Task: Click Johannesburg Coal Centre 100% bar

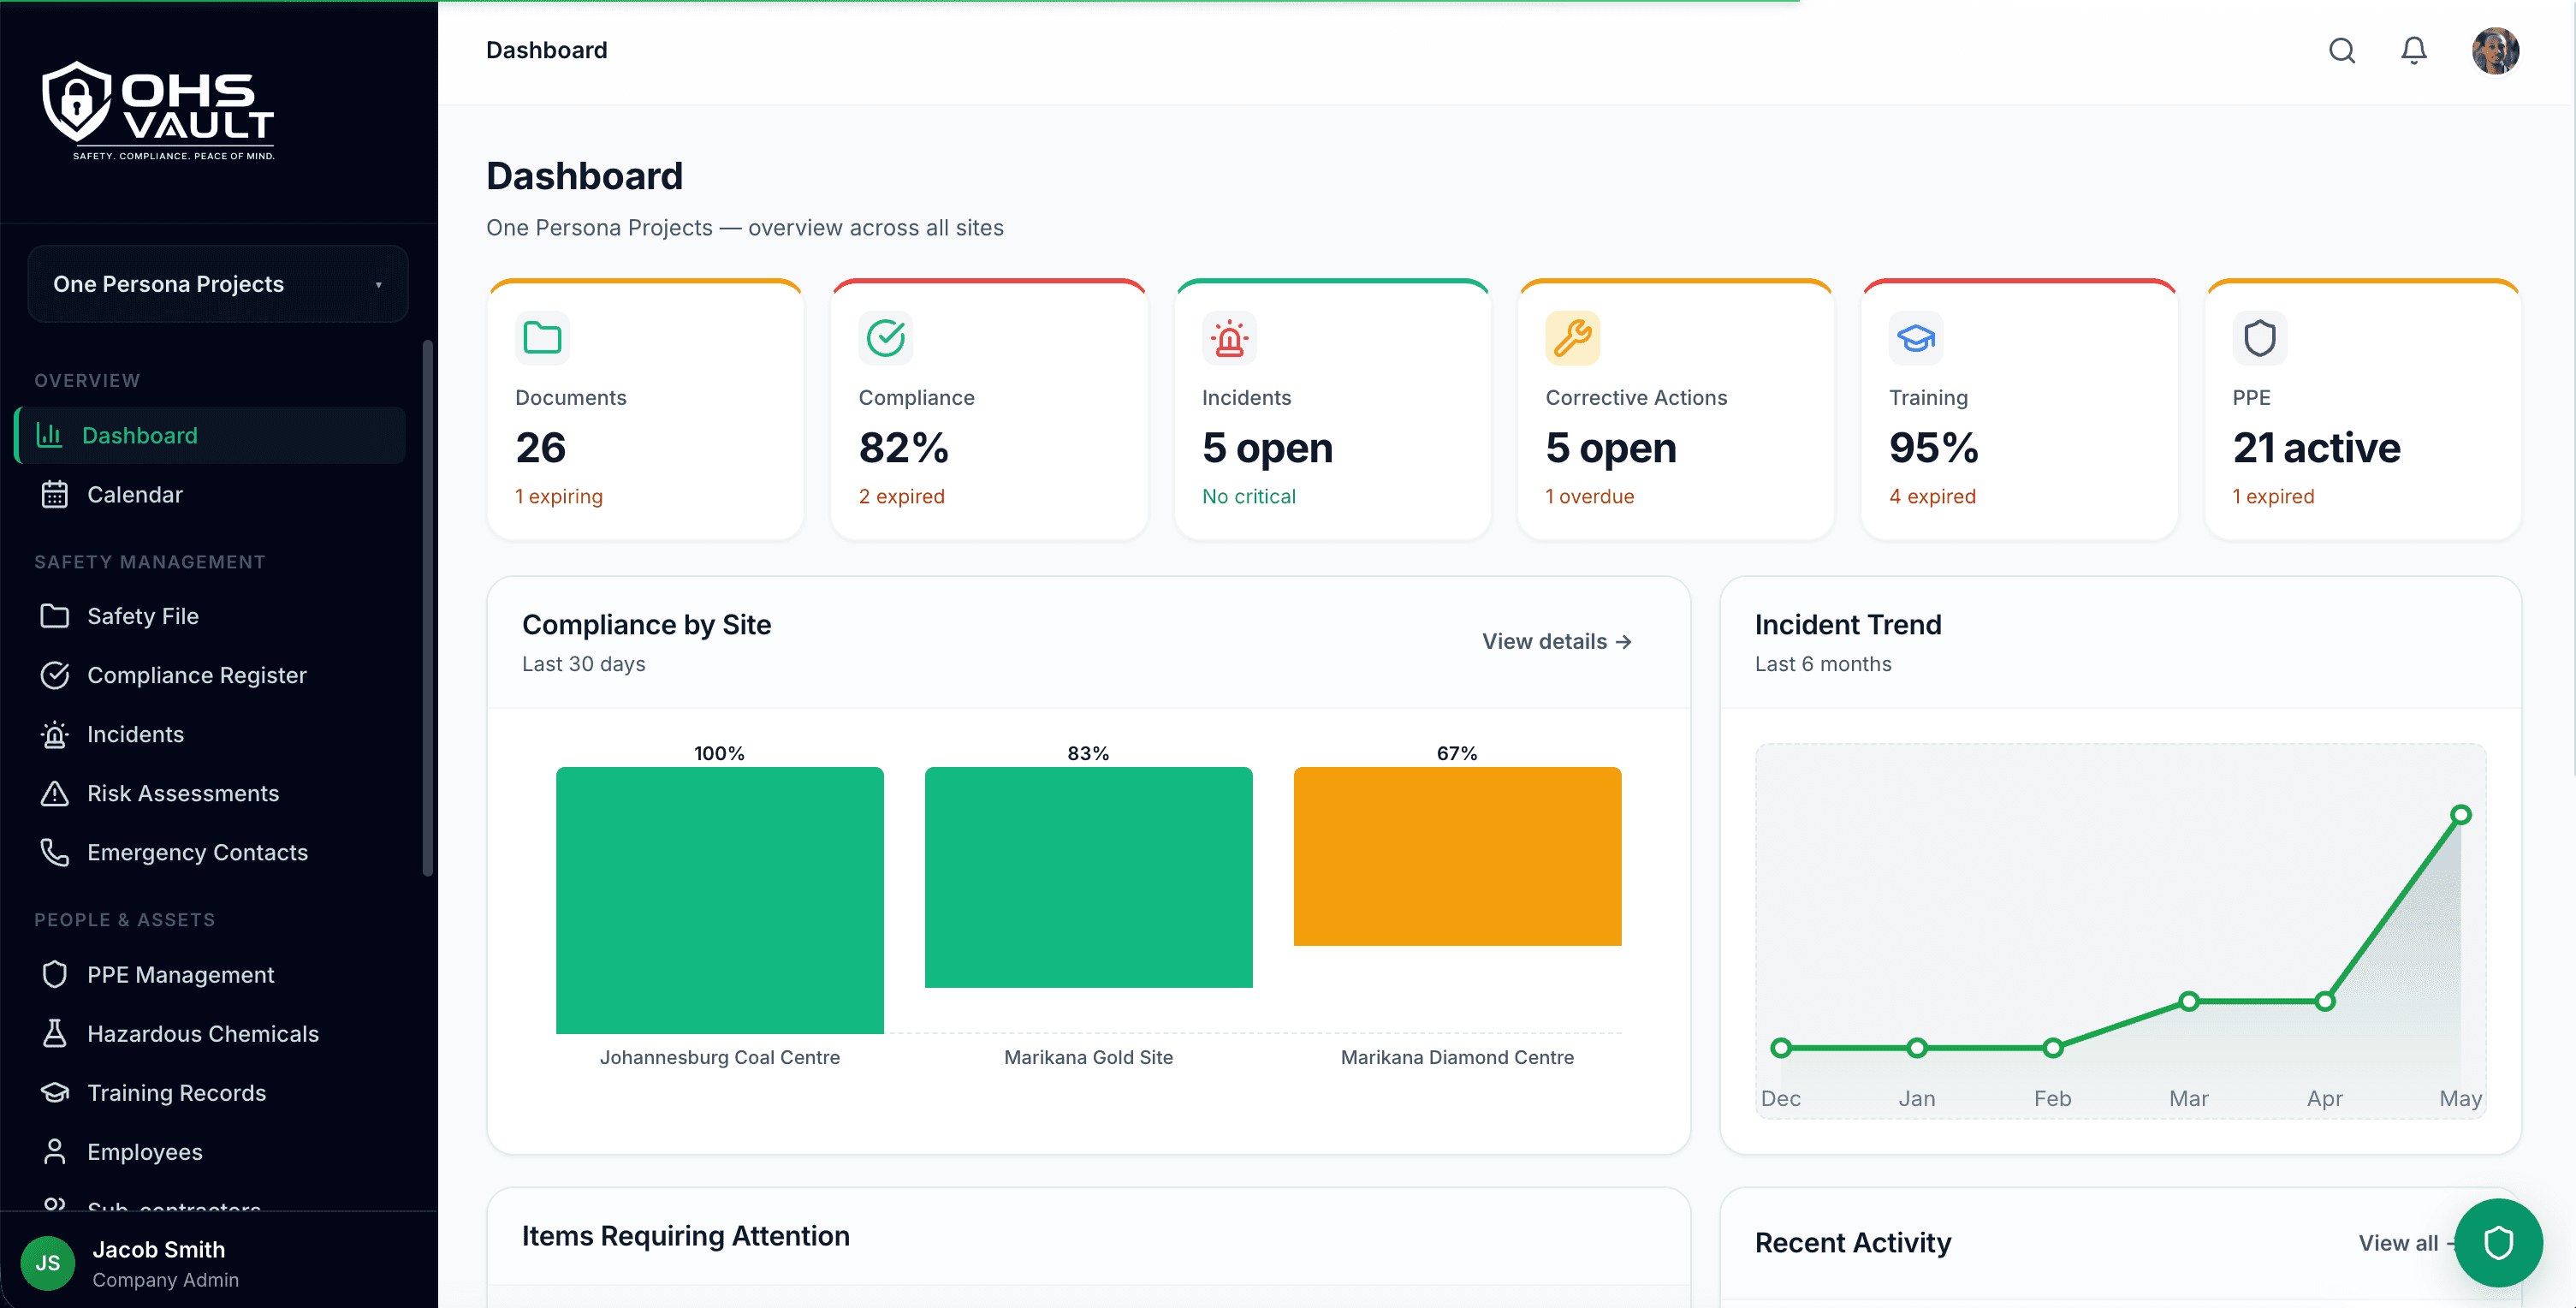Action: point(720,900)
